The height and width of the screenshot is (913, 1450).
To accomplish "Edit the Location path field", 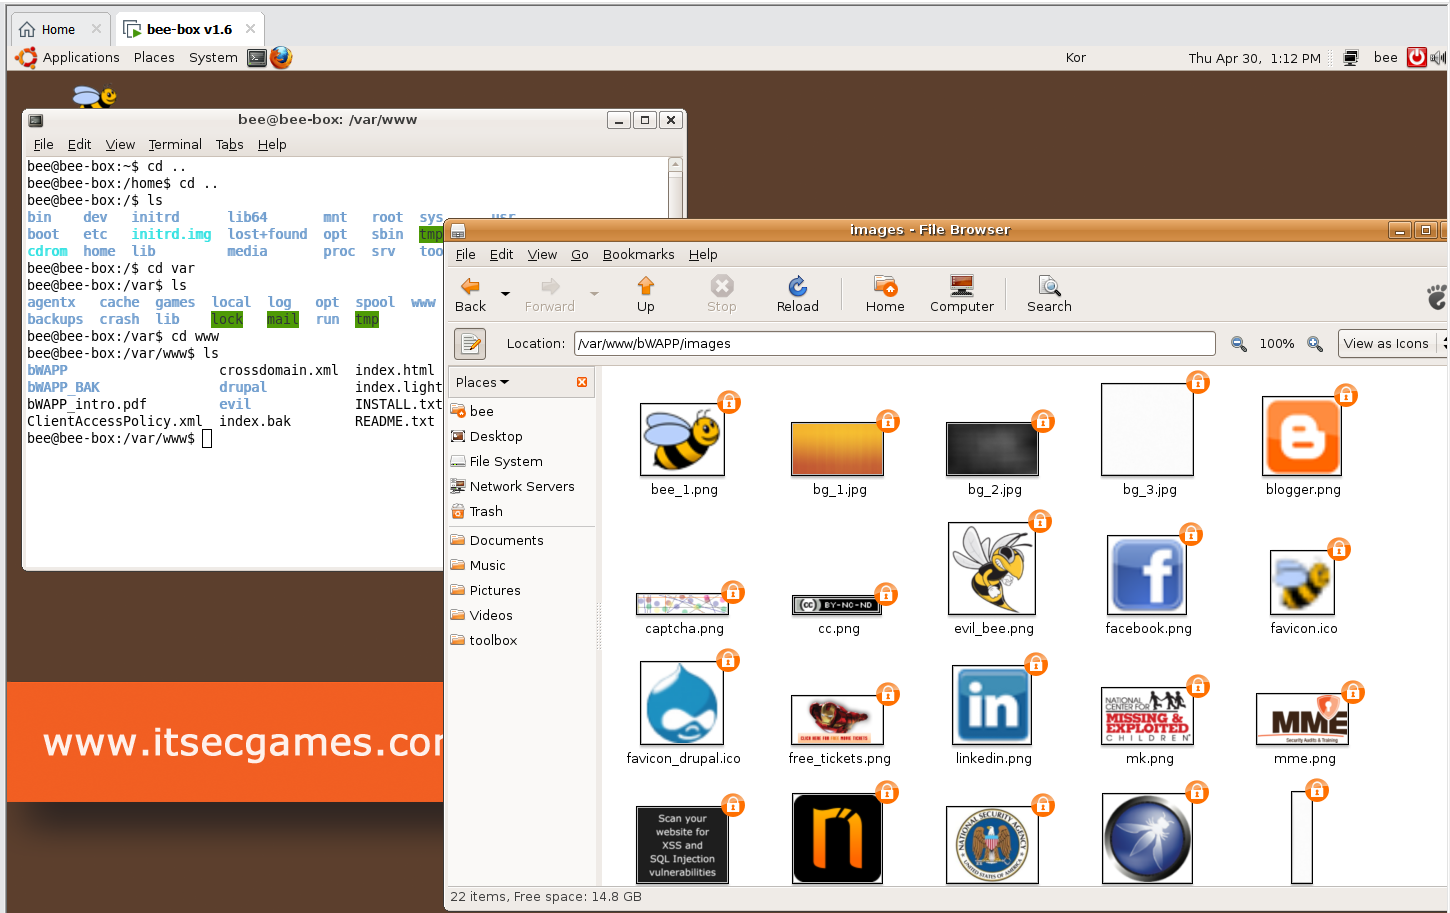I will click(895, 343).
